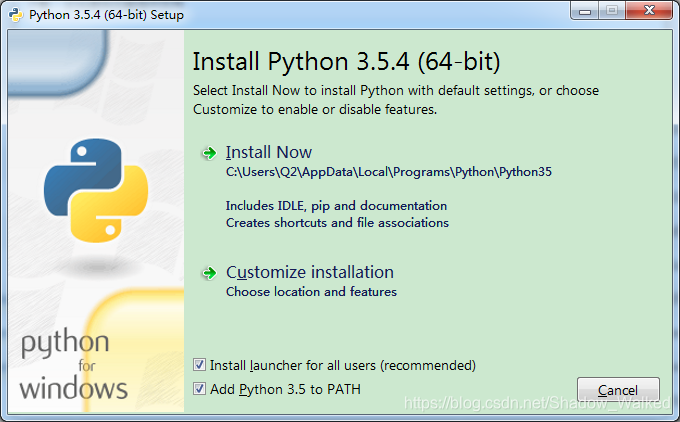680x422 pixels.
Task: Click the "Install Python 3.5.4 (64-bit)" heading
Action: click(x=347, y=62)
